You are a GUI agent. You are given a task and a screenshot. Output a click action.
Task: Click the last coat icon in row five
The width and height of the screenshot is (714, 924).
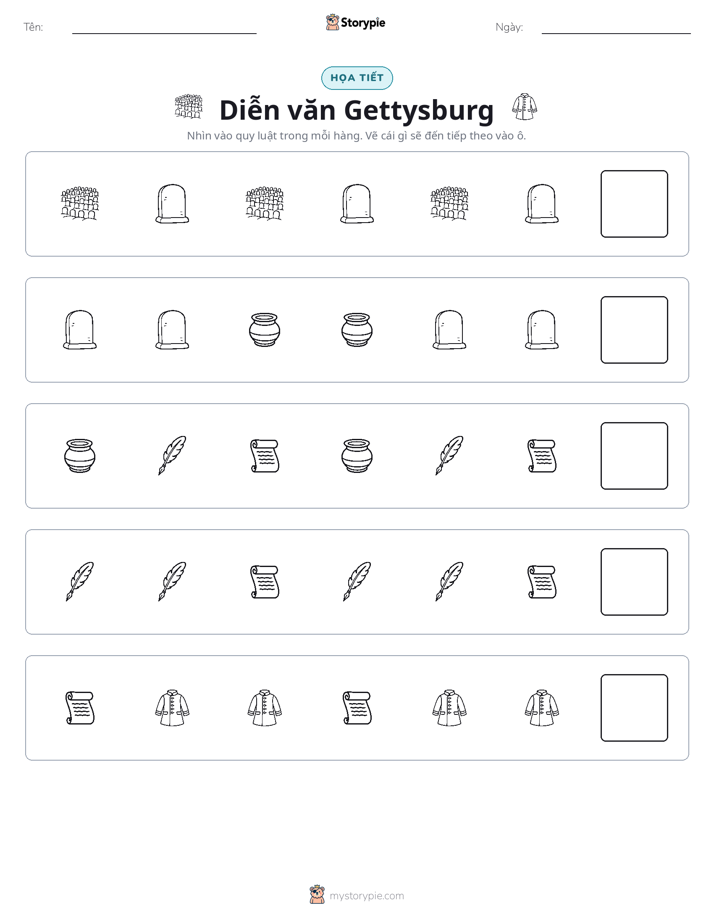click(541, 708)
